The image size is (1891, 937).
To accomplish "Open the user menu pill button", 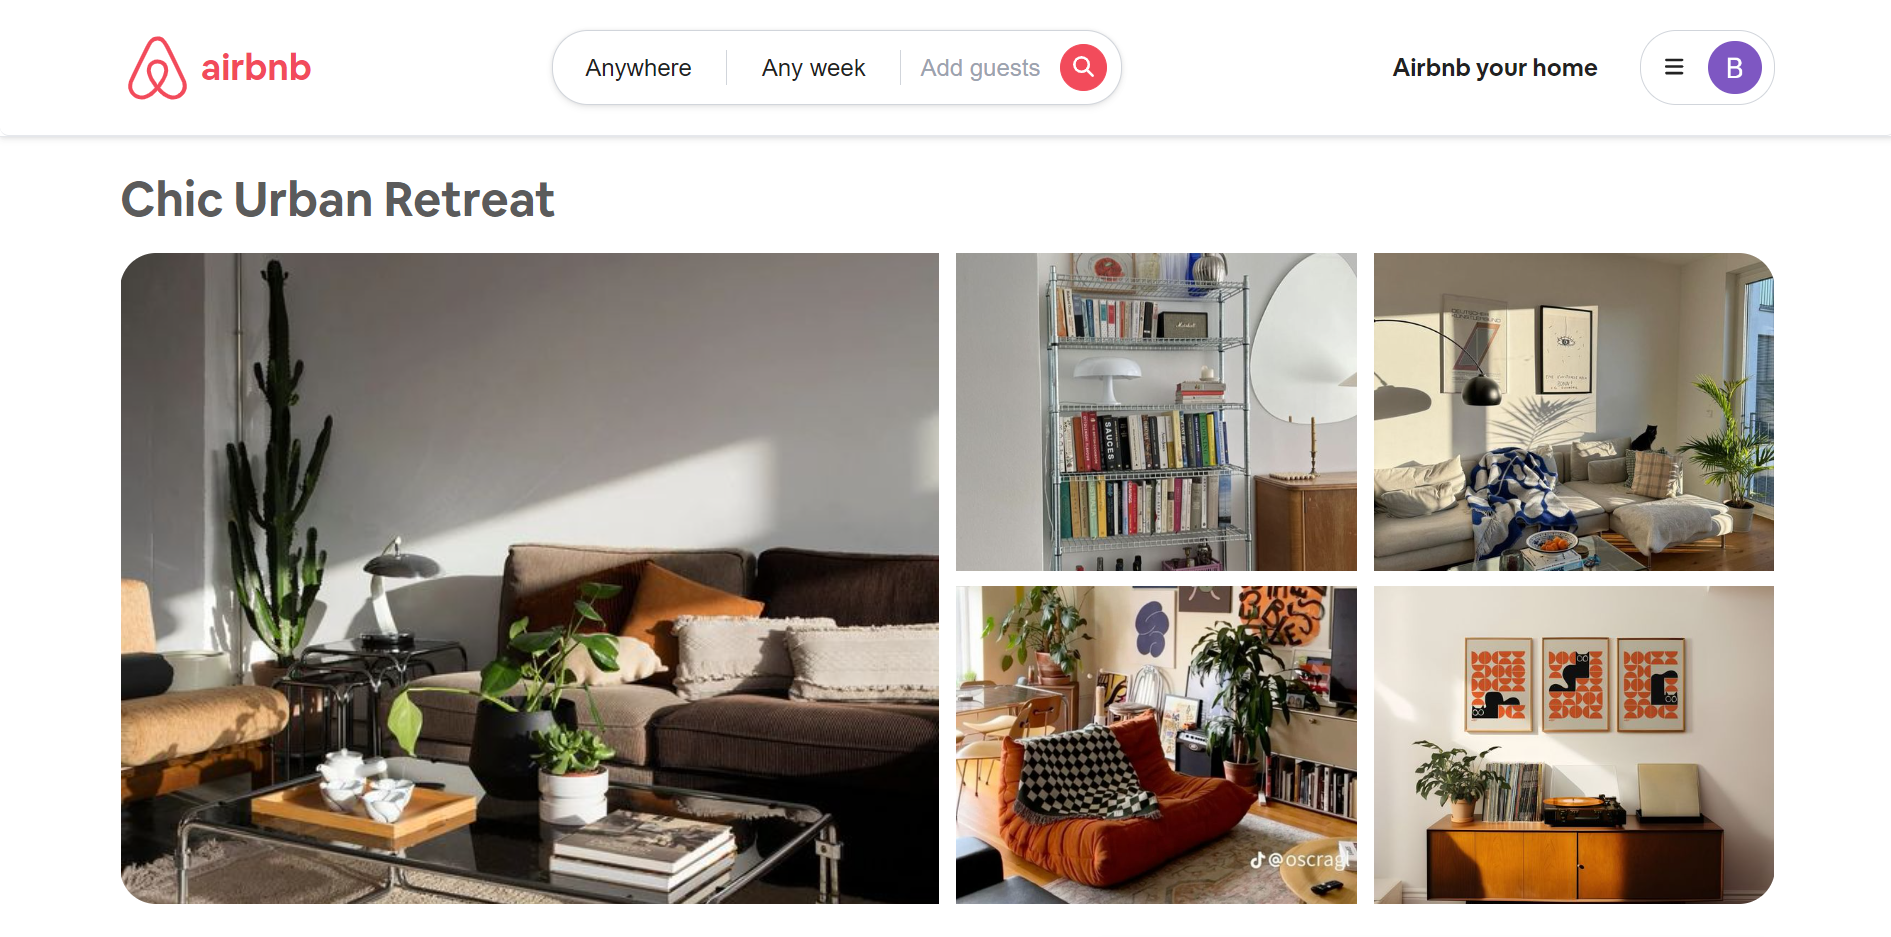I will coord(1707,68).
